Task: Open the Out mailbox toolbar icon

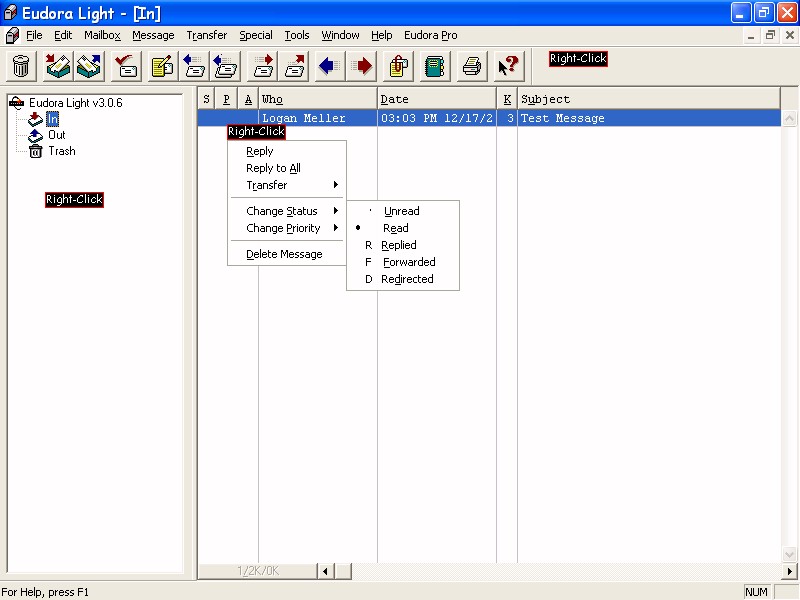Action: click(x=89, y=66)
